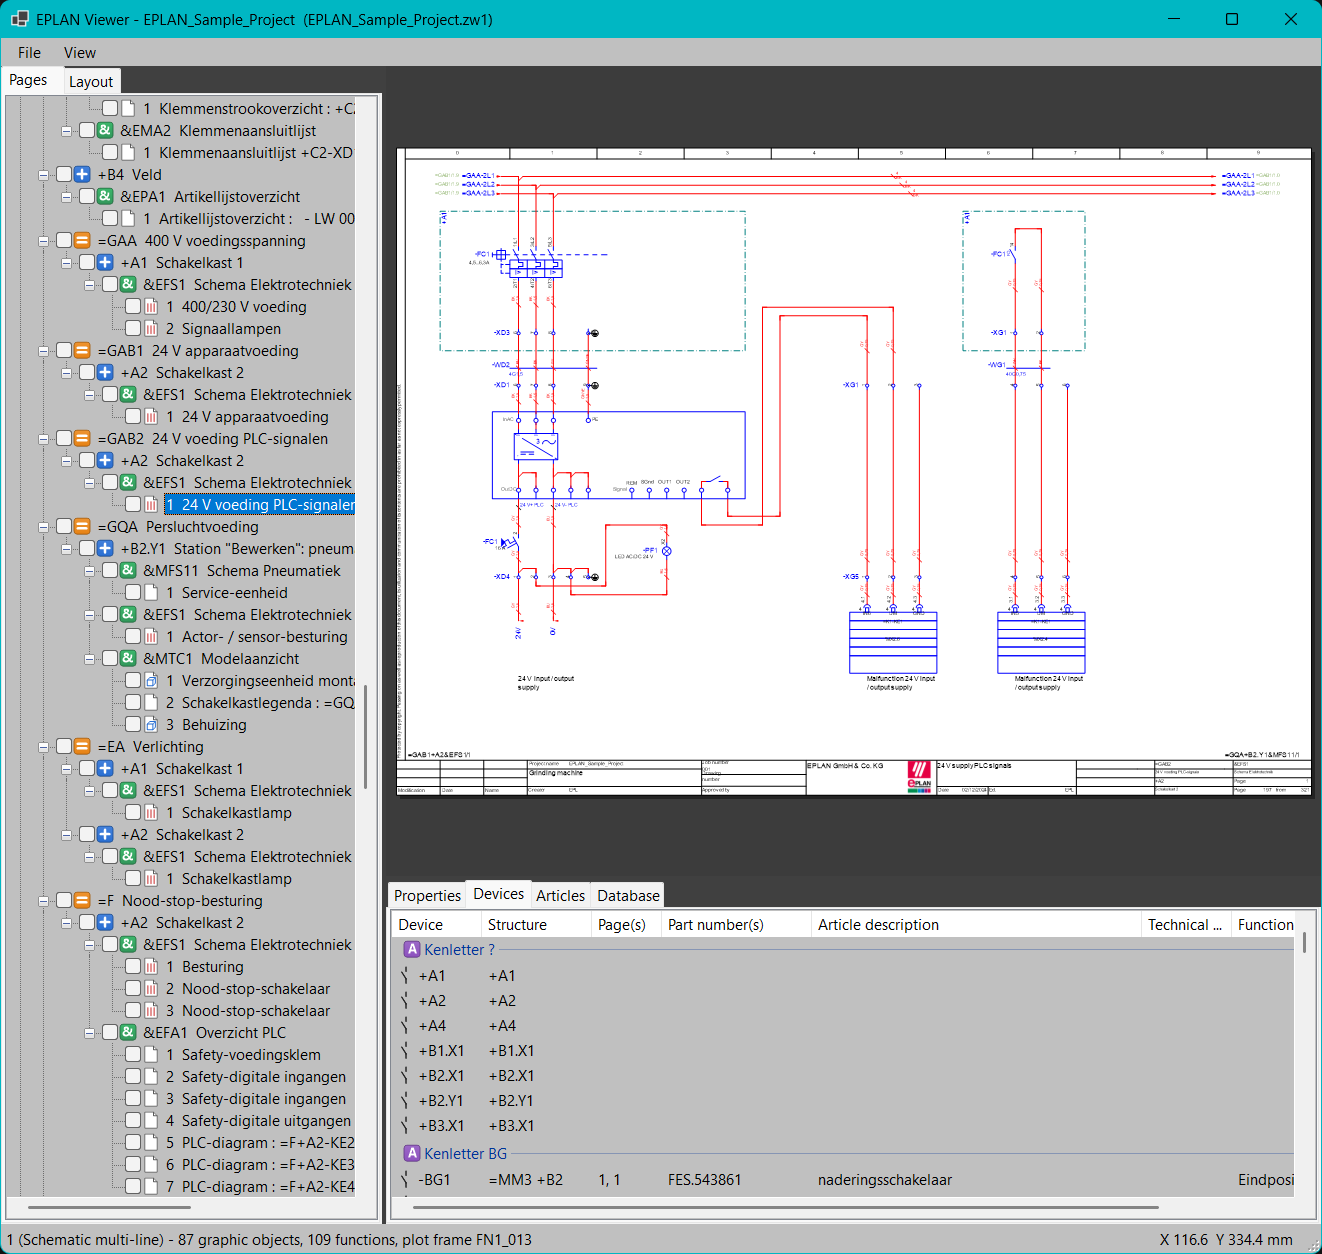The height and width of the screenshot is (1254, 1322).
Task: Open the Properties tab
Action: click(427, 896)
